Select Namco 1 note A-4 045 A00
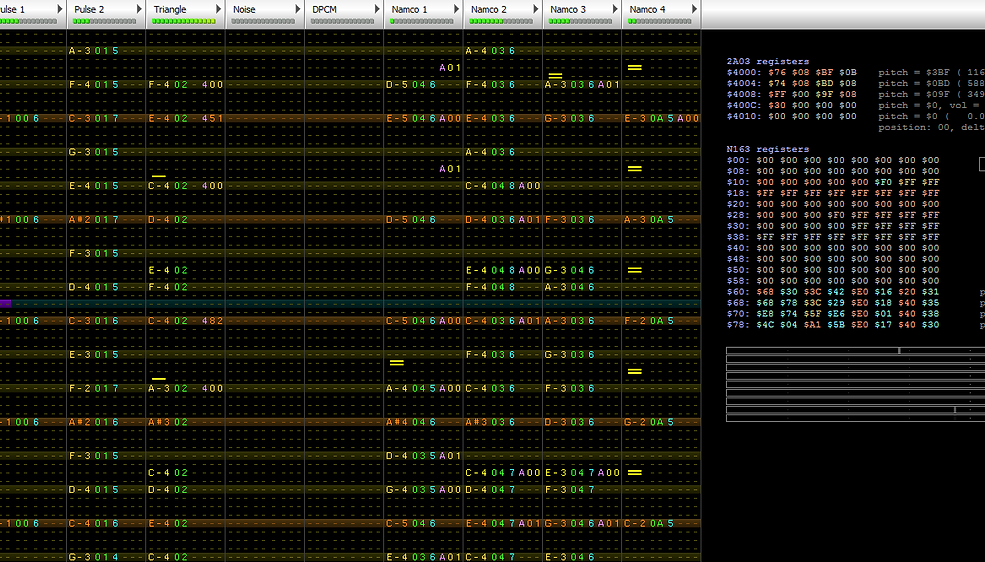The height and width of the screenshot is (562, 985). [423, 388]
